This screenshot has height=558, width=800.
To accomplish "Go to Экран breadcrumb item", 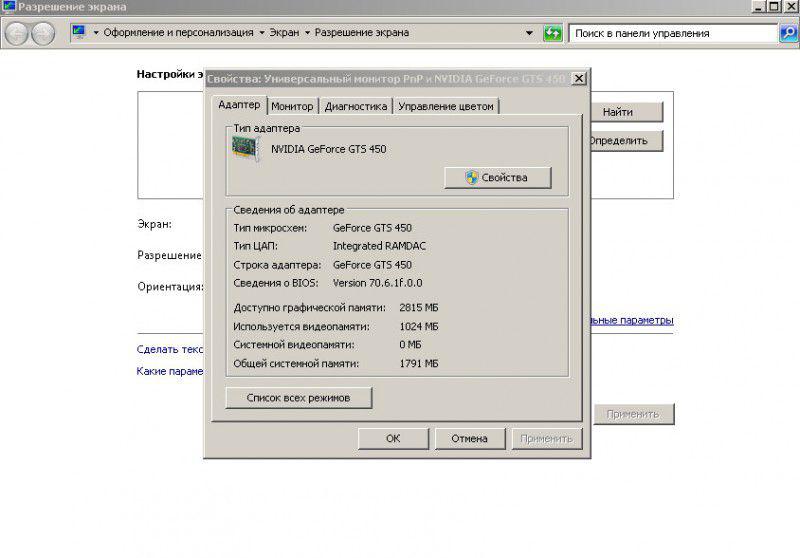I will pyautogui.click(x=284, y=33).
